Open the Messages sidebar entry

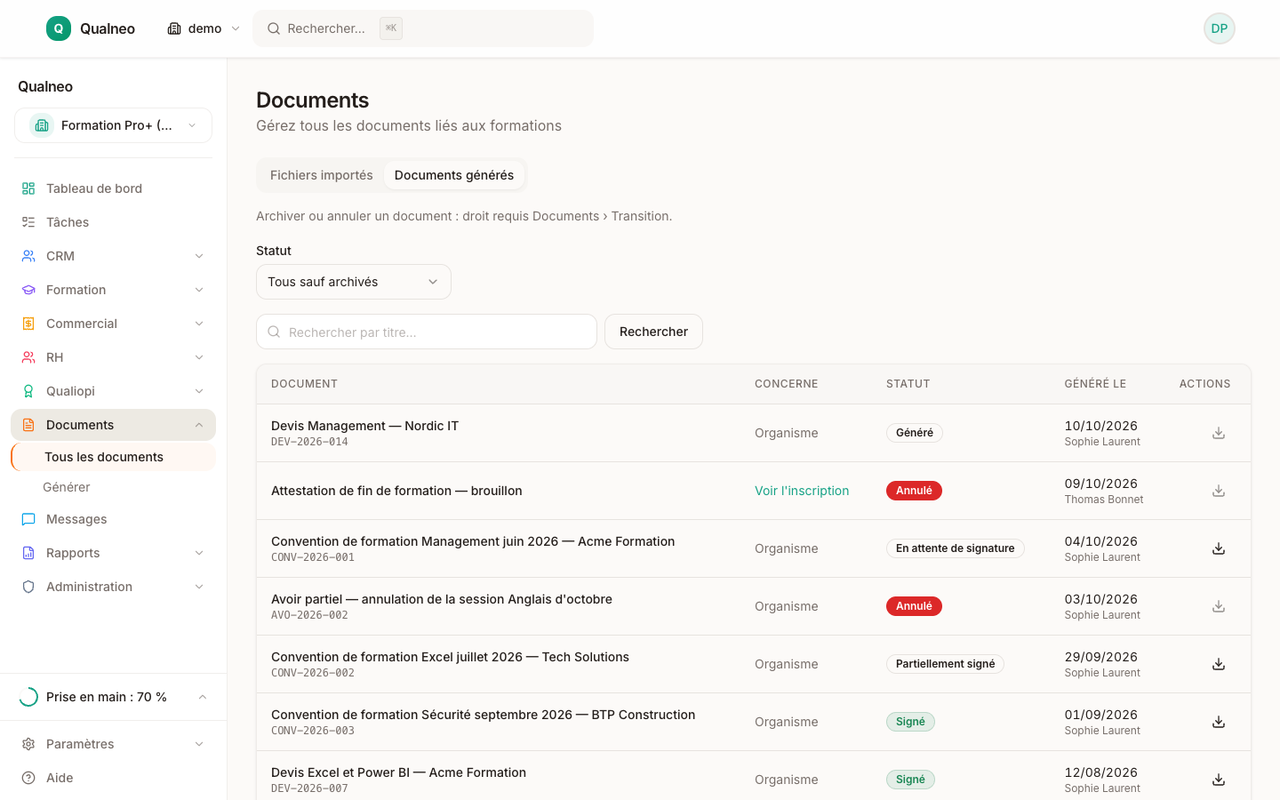(113, 519)
